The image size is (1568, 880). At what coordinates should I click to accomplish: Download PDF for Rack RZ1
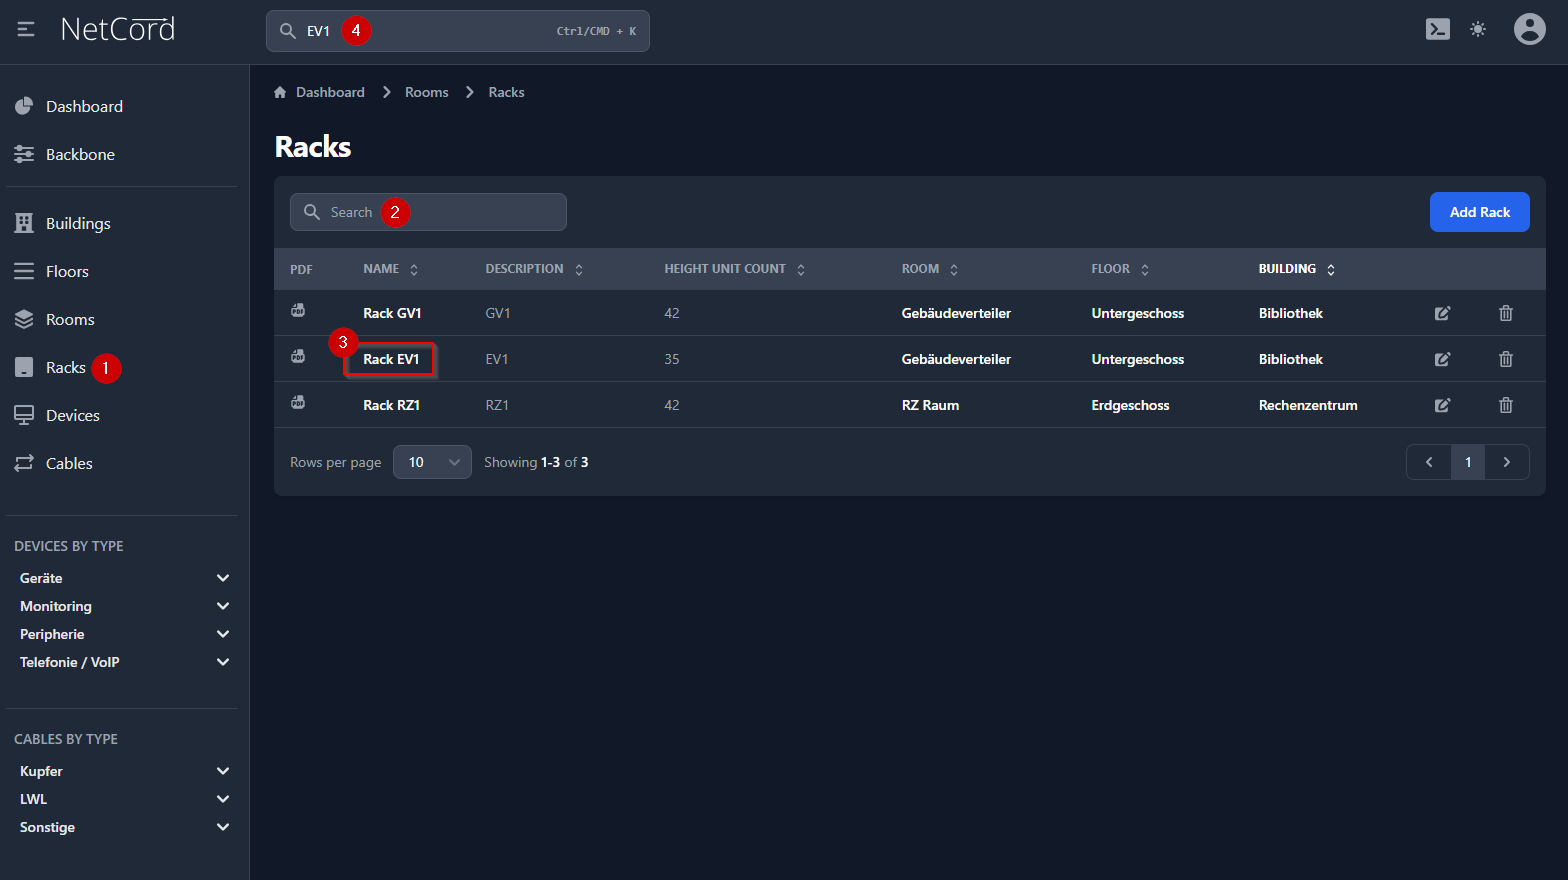pyautogui.click(x=298, y=403)
